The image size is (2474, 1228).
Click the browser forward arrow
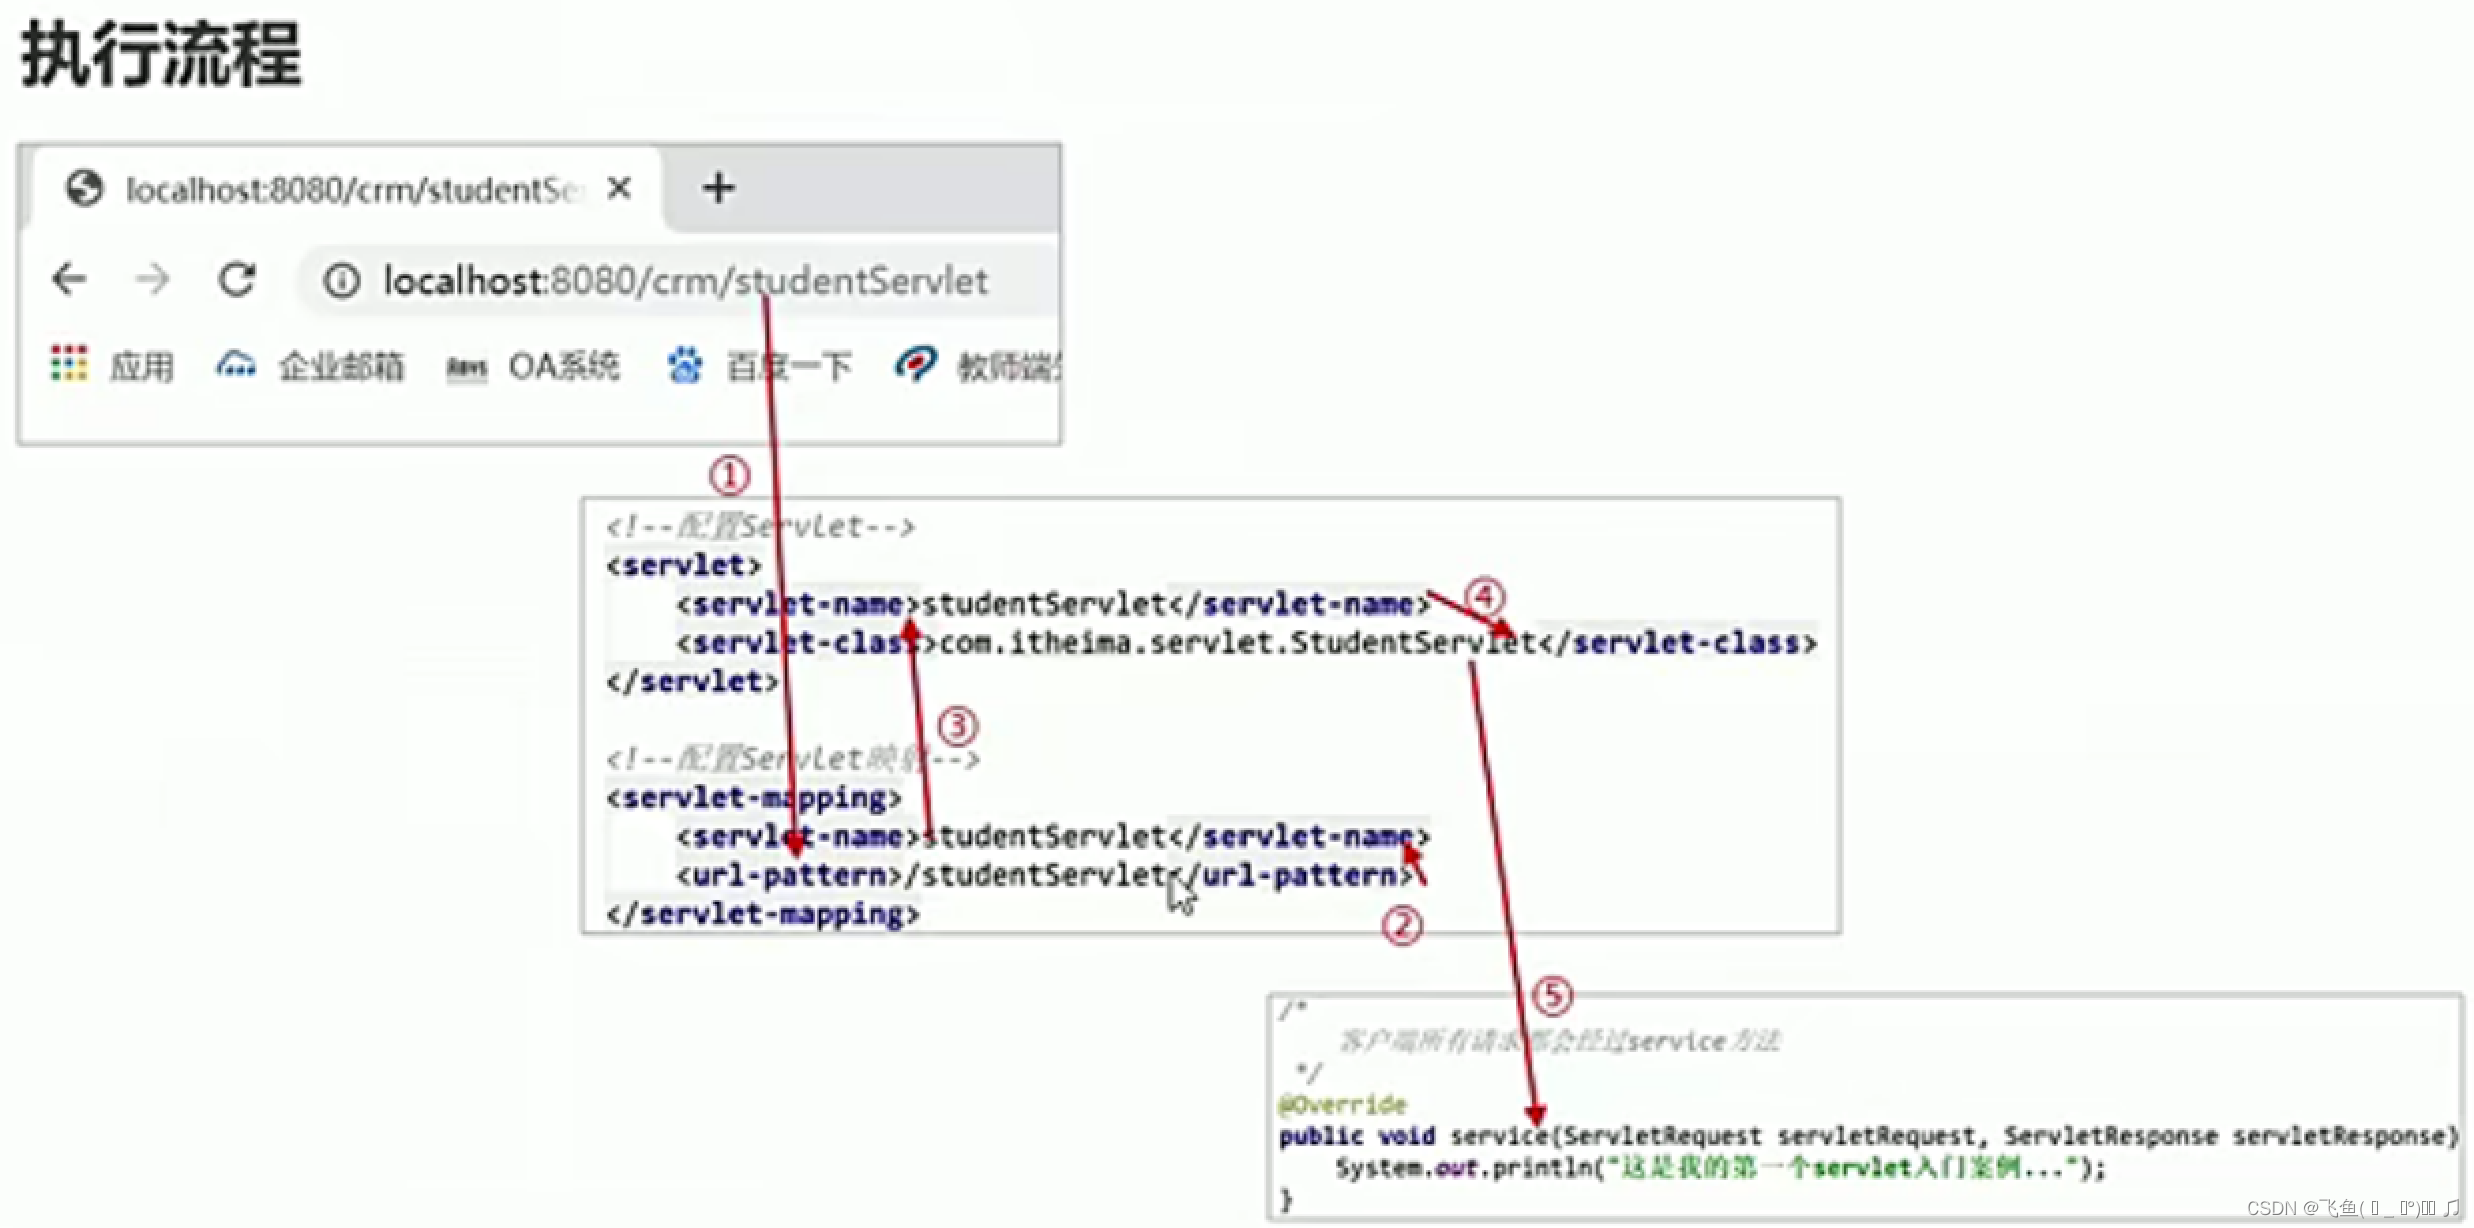point(152,279)
